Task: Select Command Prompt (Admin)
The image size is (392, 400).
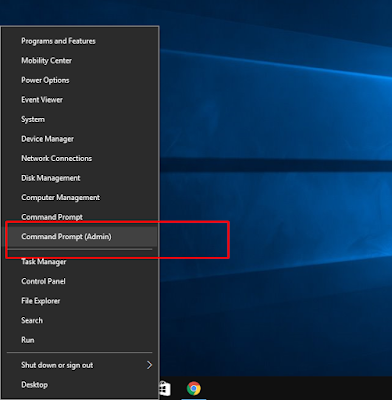Action: coord(80,237)
